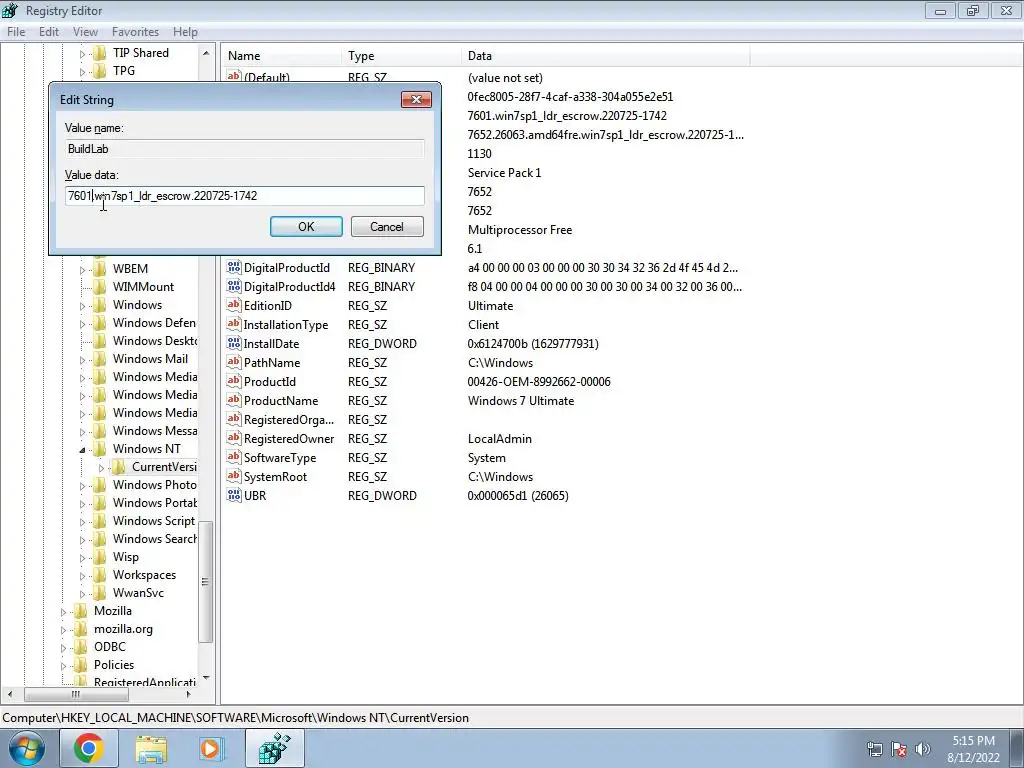The height and width of the screenshot is (768, 1024).
Task: Open the View menu
Action: [x=85, y=31]
